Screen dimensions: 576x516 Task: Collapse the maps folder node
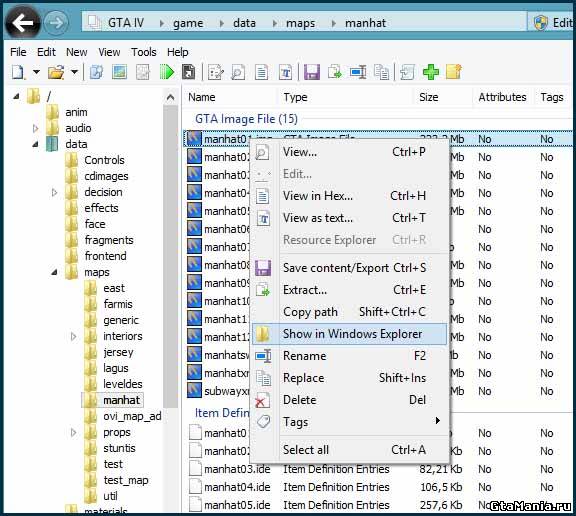click(x=54, y=272)
